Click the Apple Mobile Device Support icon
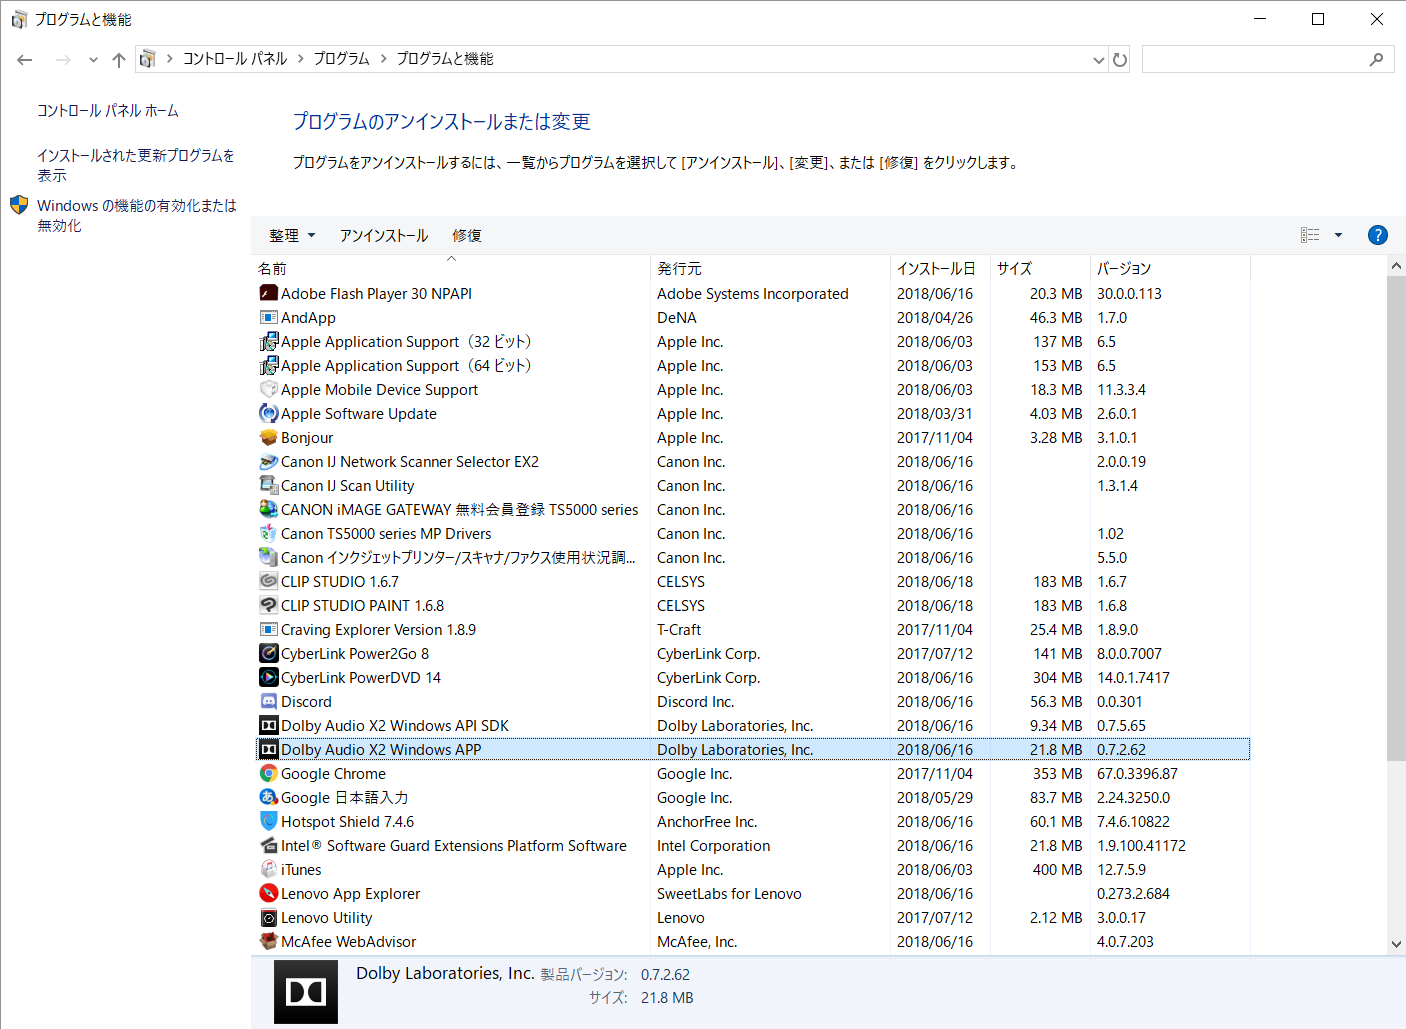Viewport: 1406px width, 1029px height. (268, 389)
